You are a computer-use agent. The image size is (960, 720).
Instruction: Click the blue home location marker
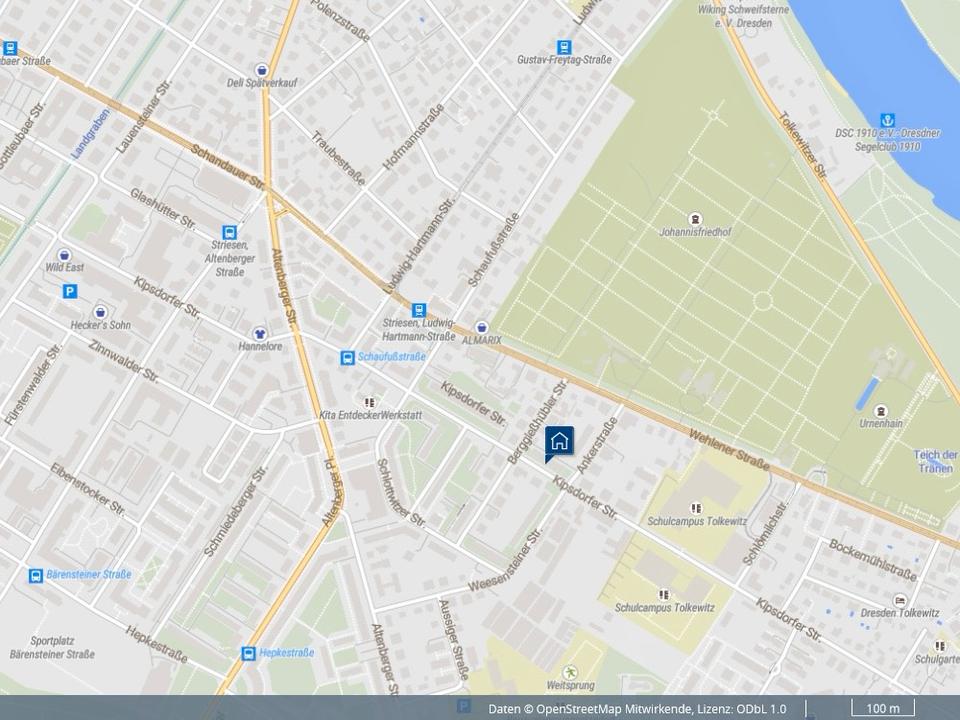point(560,441)
